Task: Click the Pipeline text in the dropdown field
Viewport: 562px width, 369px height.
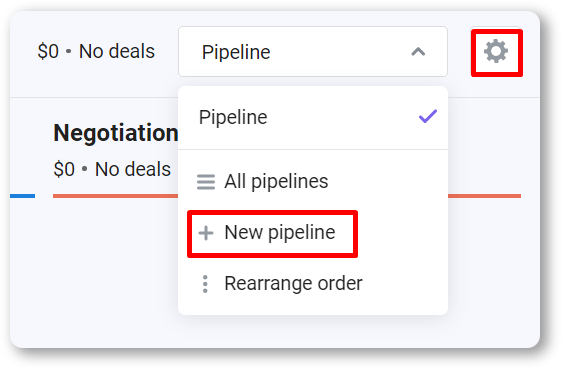Action: [236, 53]
